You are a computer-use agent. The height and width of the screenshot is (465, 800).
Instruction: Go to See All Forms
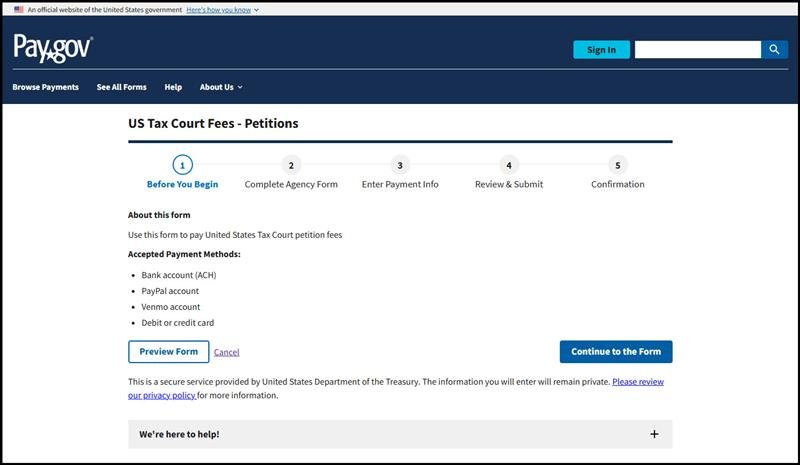coord(121,87)
